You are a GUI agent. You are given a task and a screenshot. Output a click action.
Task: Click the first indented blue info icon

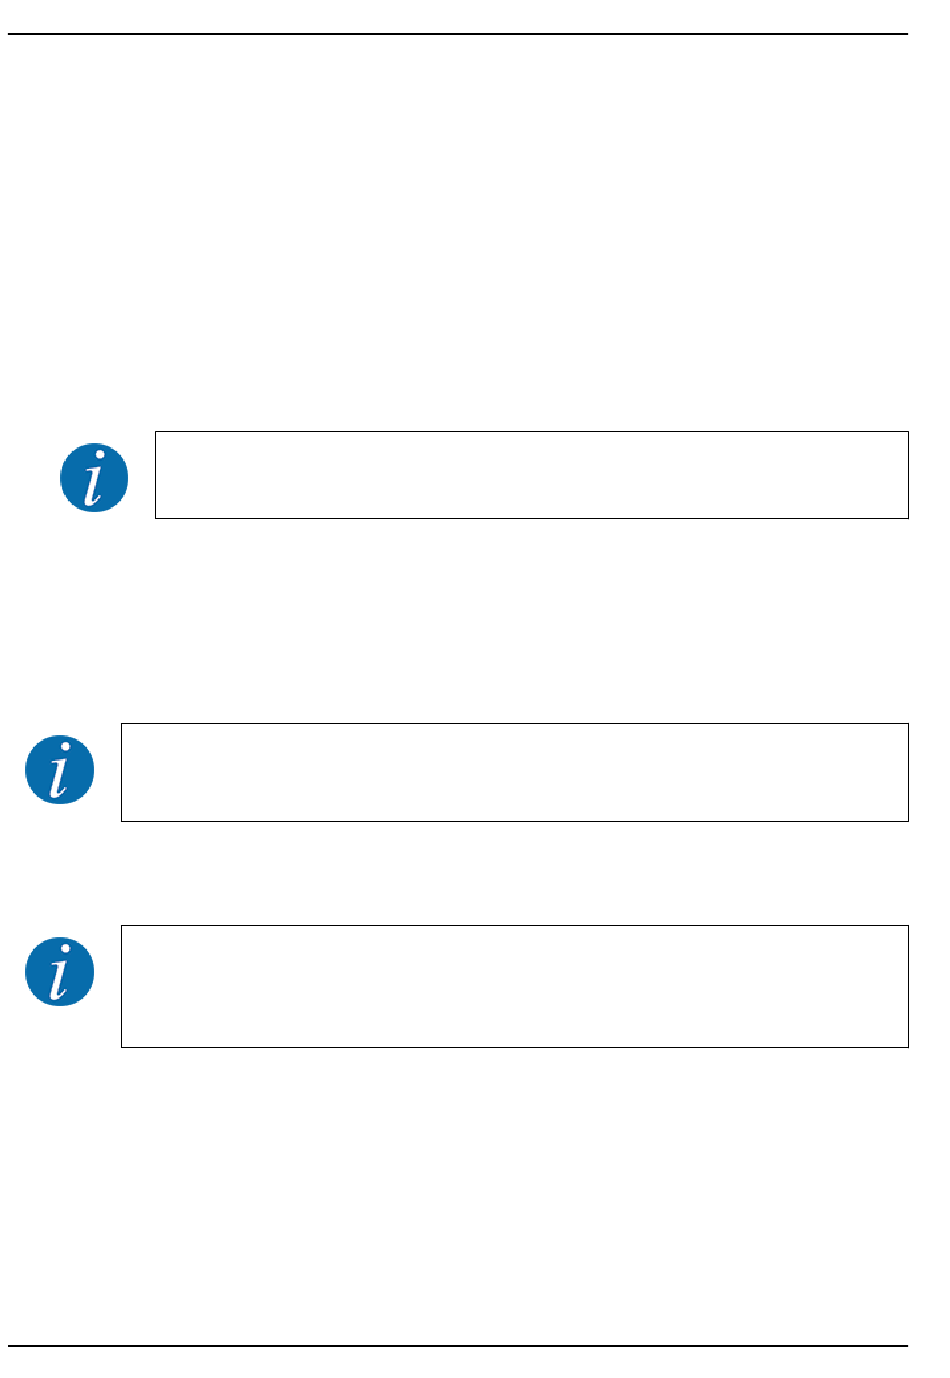(x=94, y=478)
